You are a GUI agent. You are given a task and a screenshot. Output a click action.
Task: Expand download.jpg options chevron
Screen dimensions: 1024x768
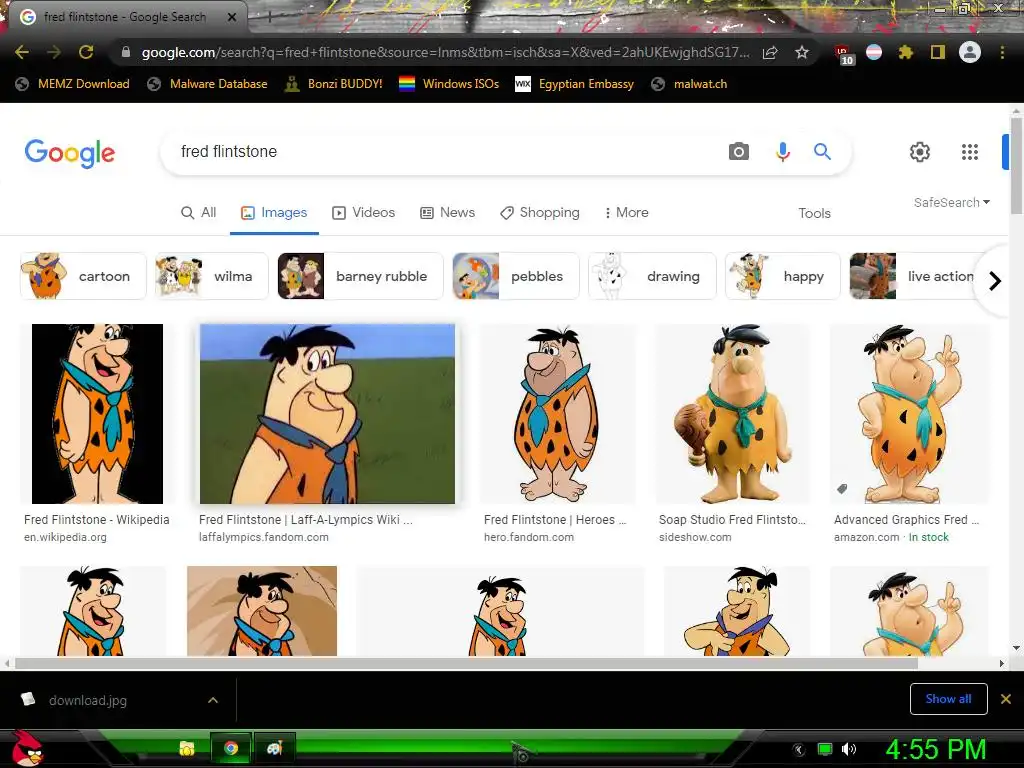coord(213,700)
